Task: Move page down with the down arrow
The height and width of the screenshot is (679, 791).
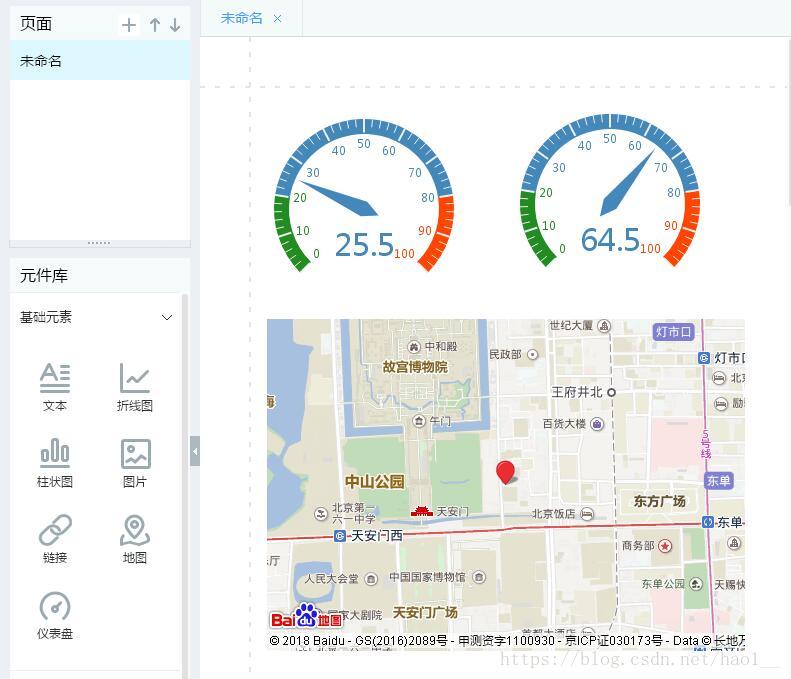Action: pyautogui.click(x=175, y=25)
